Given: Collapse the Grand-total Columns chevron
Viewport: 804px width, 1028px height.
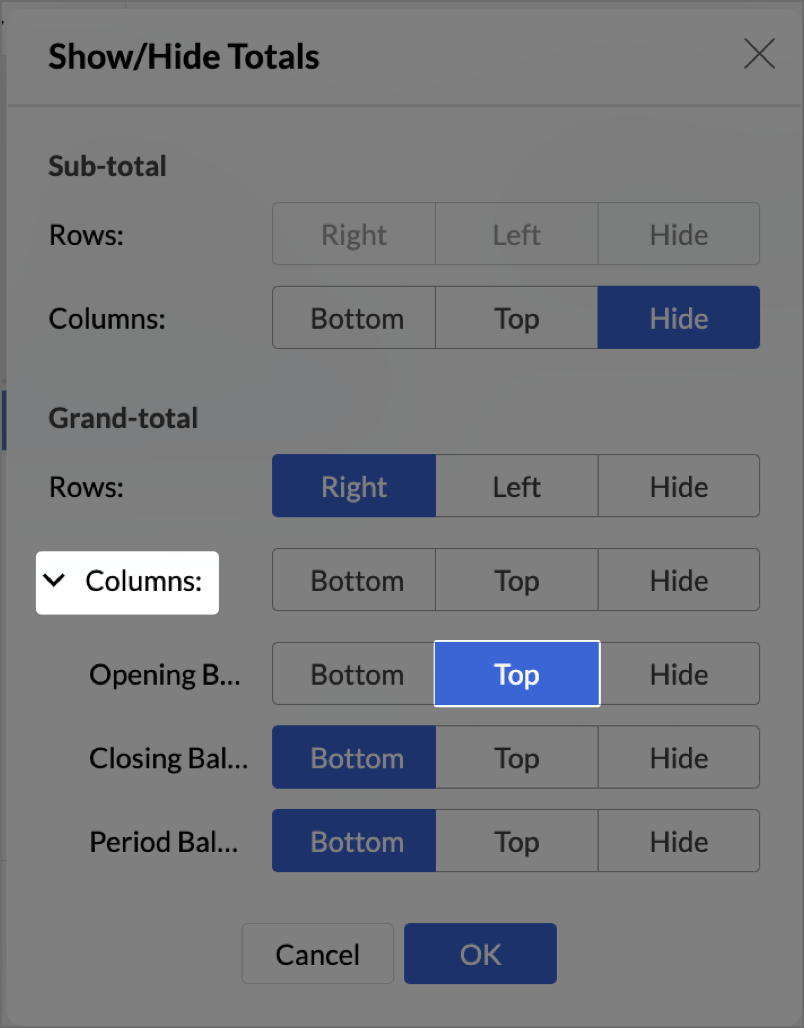Looking at the screenshot, I should (57, 581).
